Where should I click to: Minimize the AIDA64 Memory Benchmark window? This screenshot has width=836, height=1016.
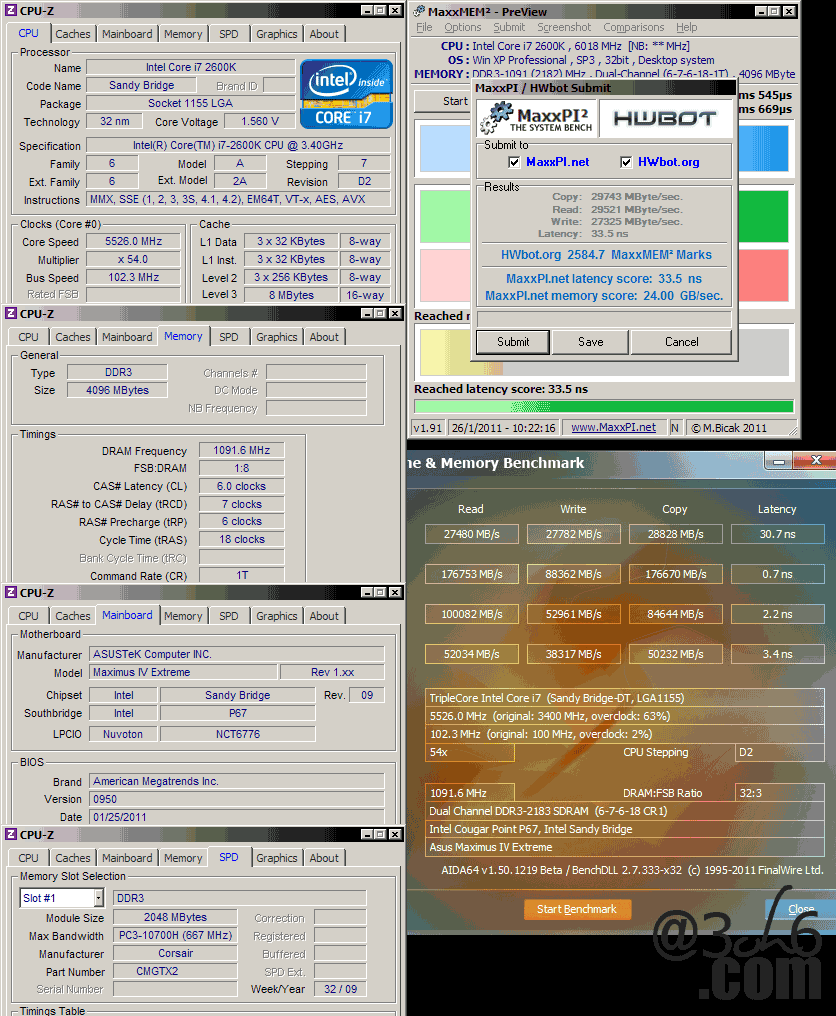tap(779, 461)
